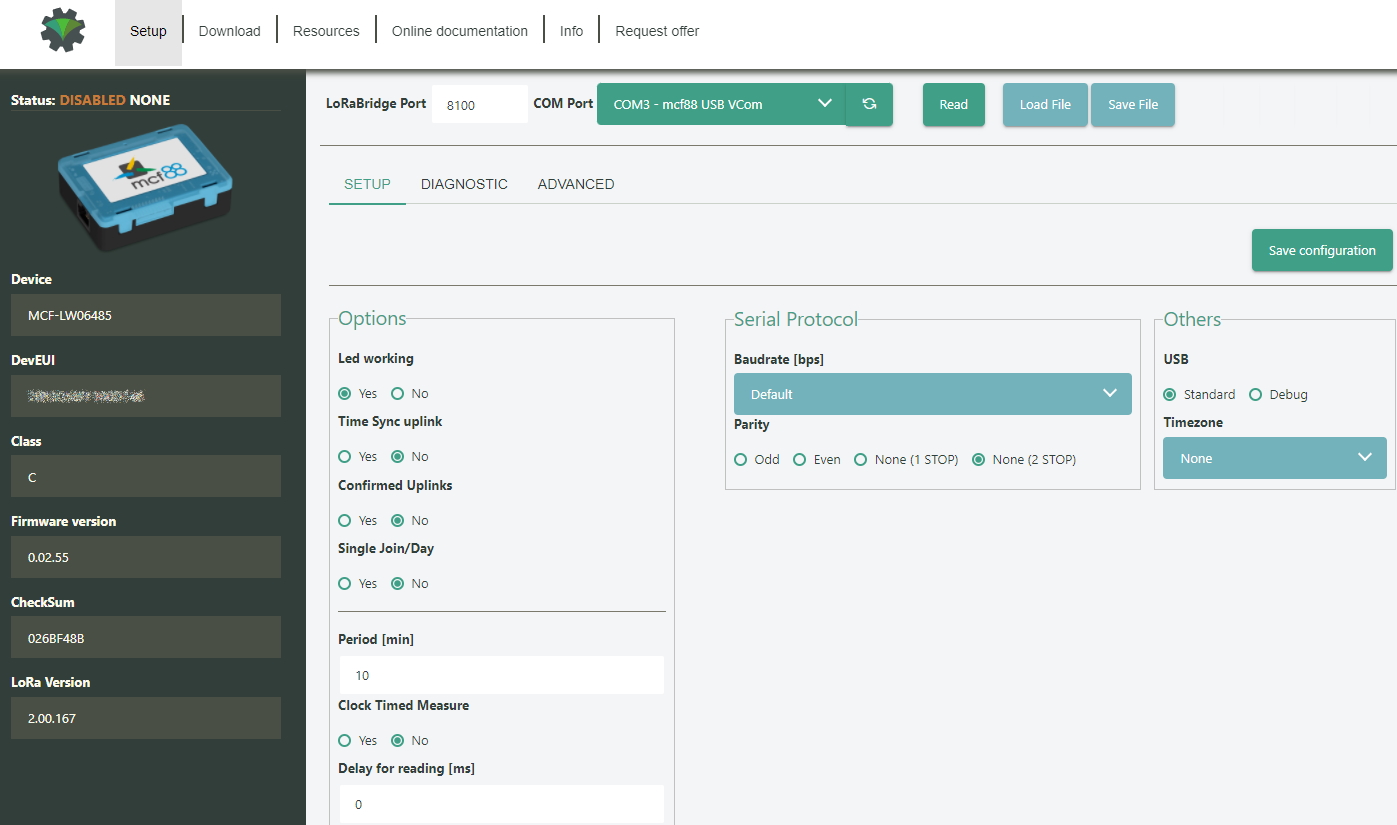
Task: Click the LoRaBridge Port input field
Action: tap(479, 104)
